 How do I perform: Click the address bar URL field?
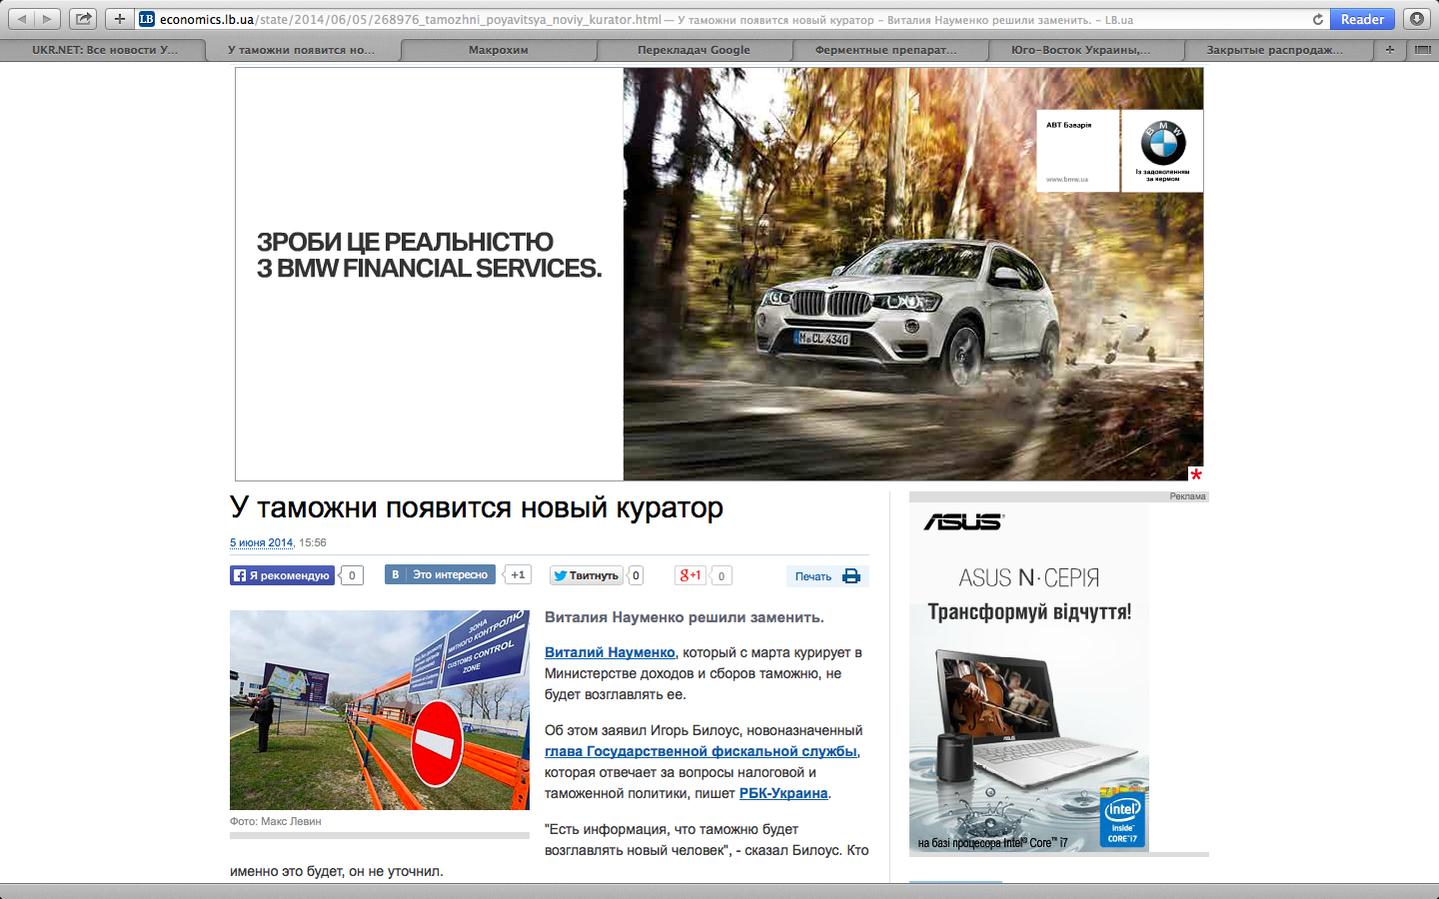point(732,19)
